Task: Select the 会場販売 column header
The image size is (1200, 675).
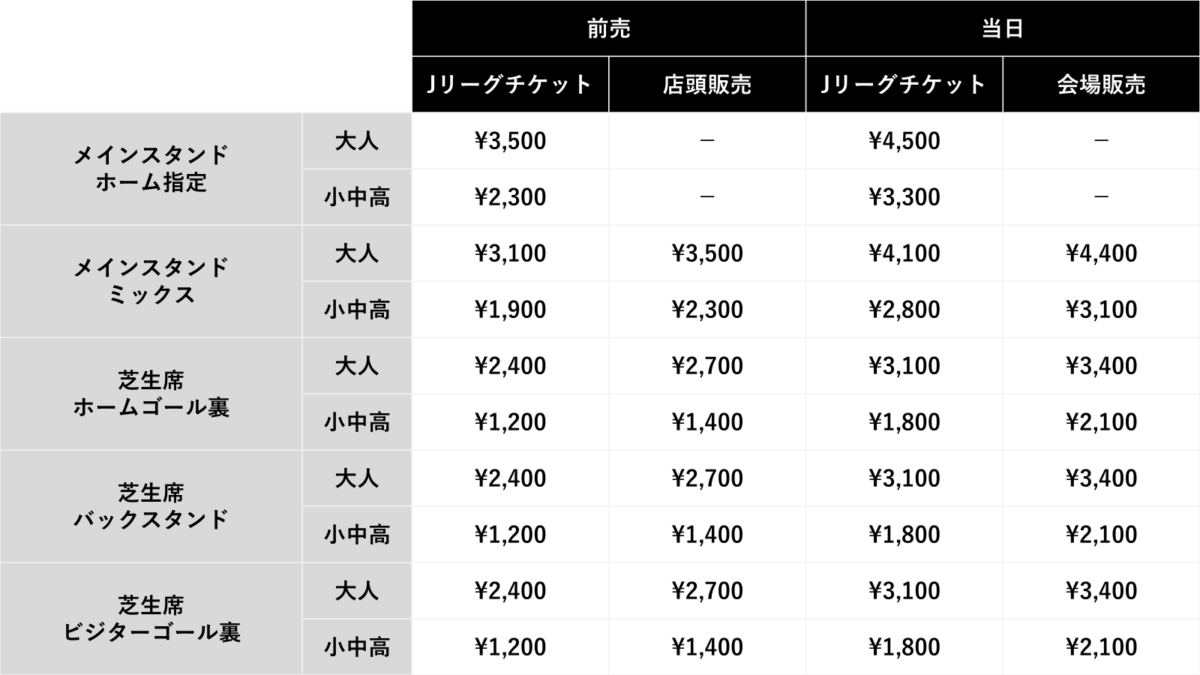Action: click(x=1101, y=85)
